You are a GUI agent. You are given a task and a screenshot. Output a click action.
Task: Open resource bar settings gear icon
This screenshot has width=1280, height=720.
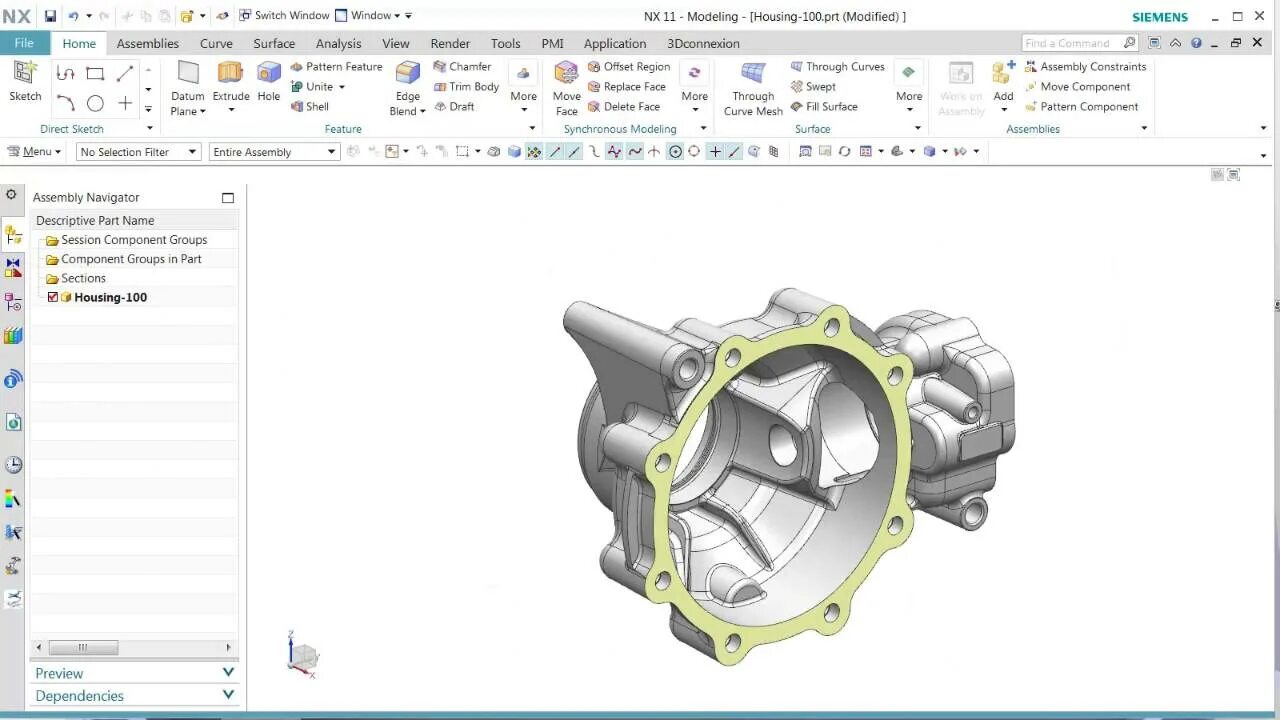(x=11, y=195)
